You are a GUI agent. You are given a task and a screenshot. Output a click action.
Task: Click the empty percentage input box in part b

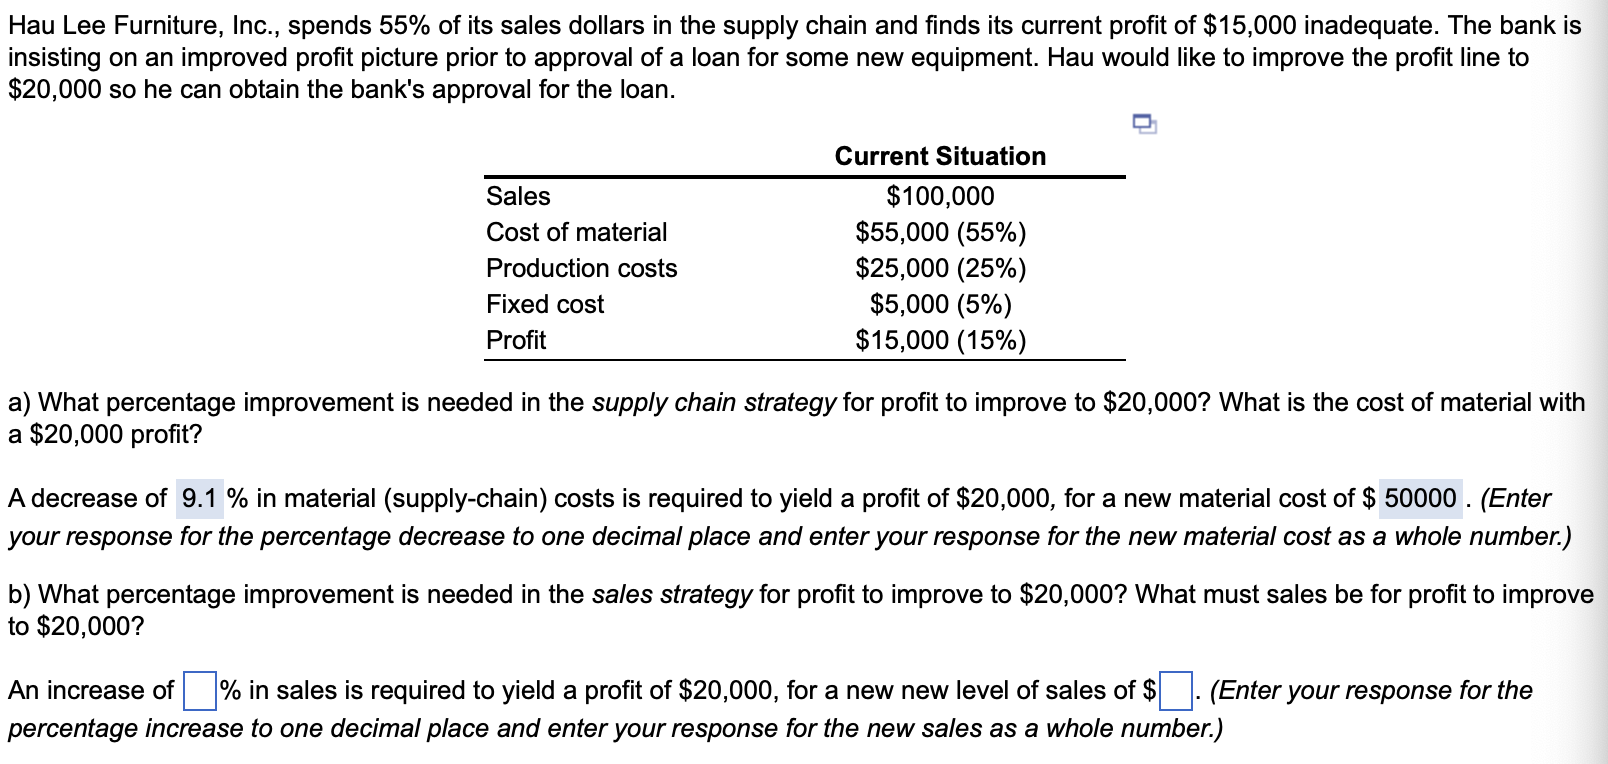pos(199,689)
